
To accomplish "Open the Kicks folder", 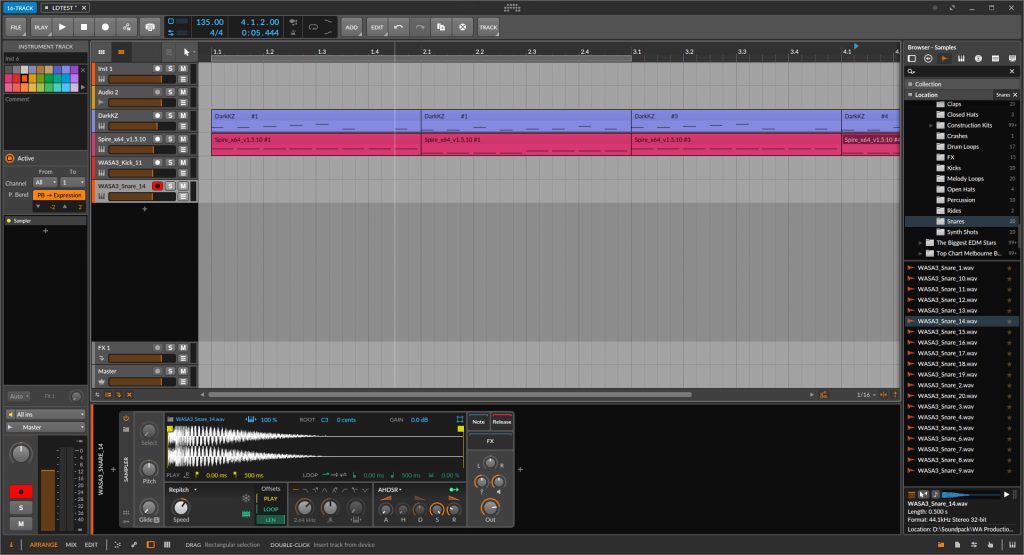I will click(x=953, y=168).
